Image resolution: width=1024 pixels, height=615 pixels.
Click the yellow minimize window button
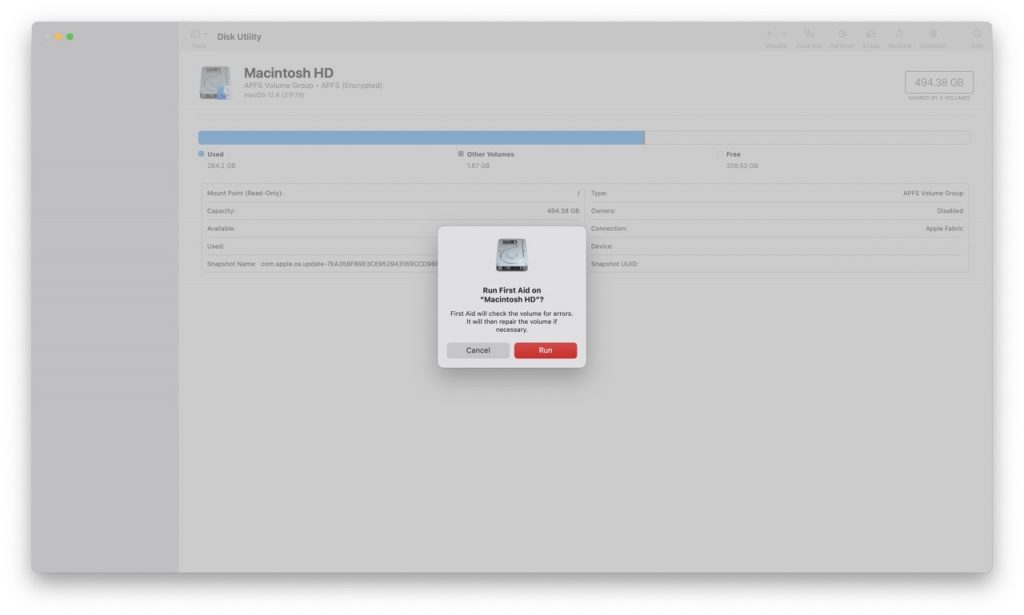(58, 37)
